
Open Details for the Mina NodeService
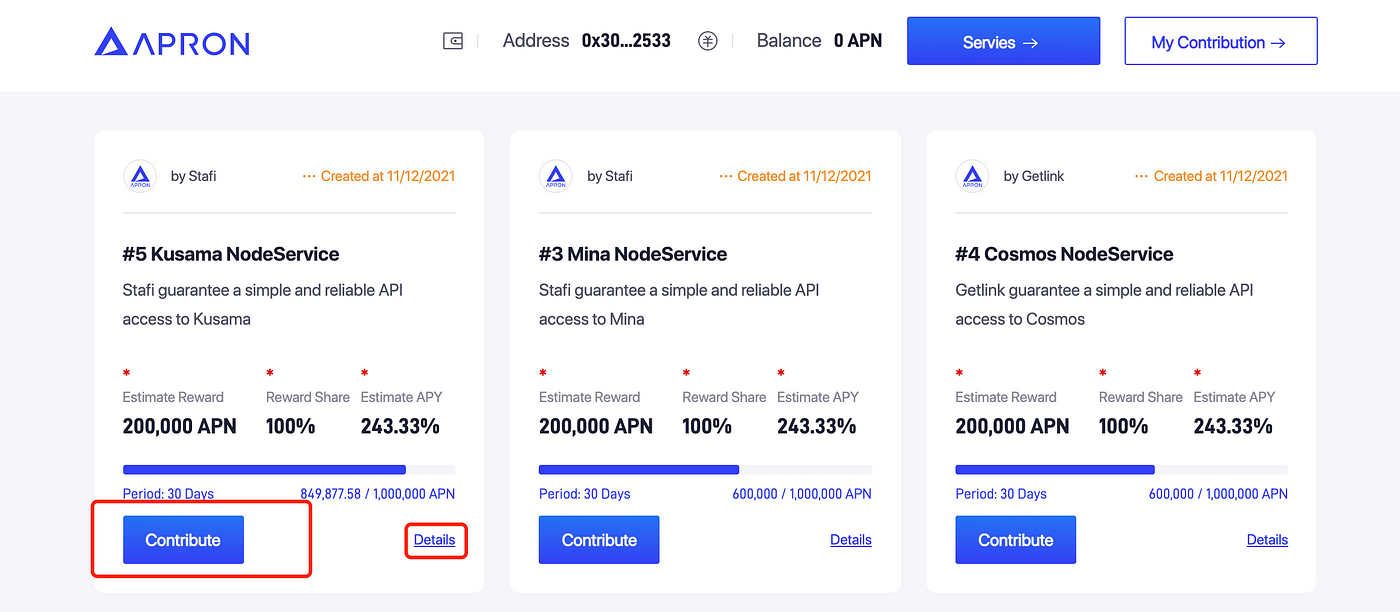[x=851, y=540]
